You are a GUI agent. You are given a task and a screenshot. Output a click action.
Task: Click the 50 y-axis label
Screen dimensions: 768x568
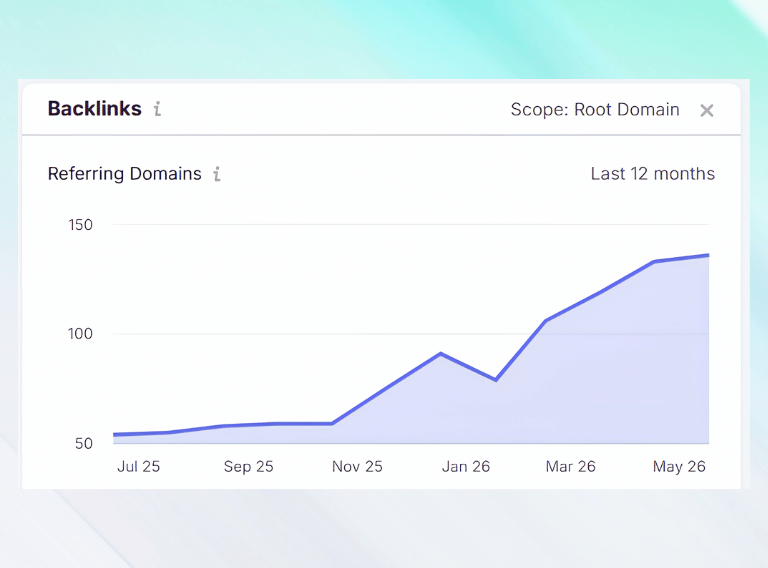point(84,444)
